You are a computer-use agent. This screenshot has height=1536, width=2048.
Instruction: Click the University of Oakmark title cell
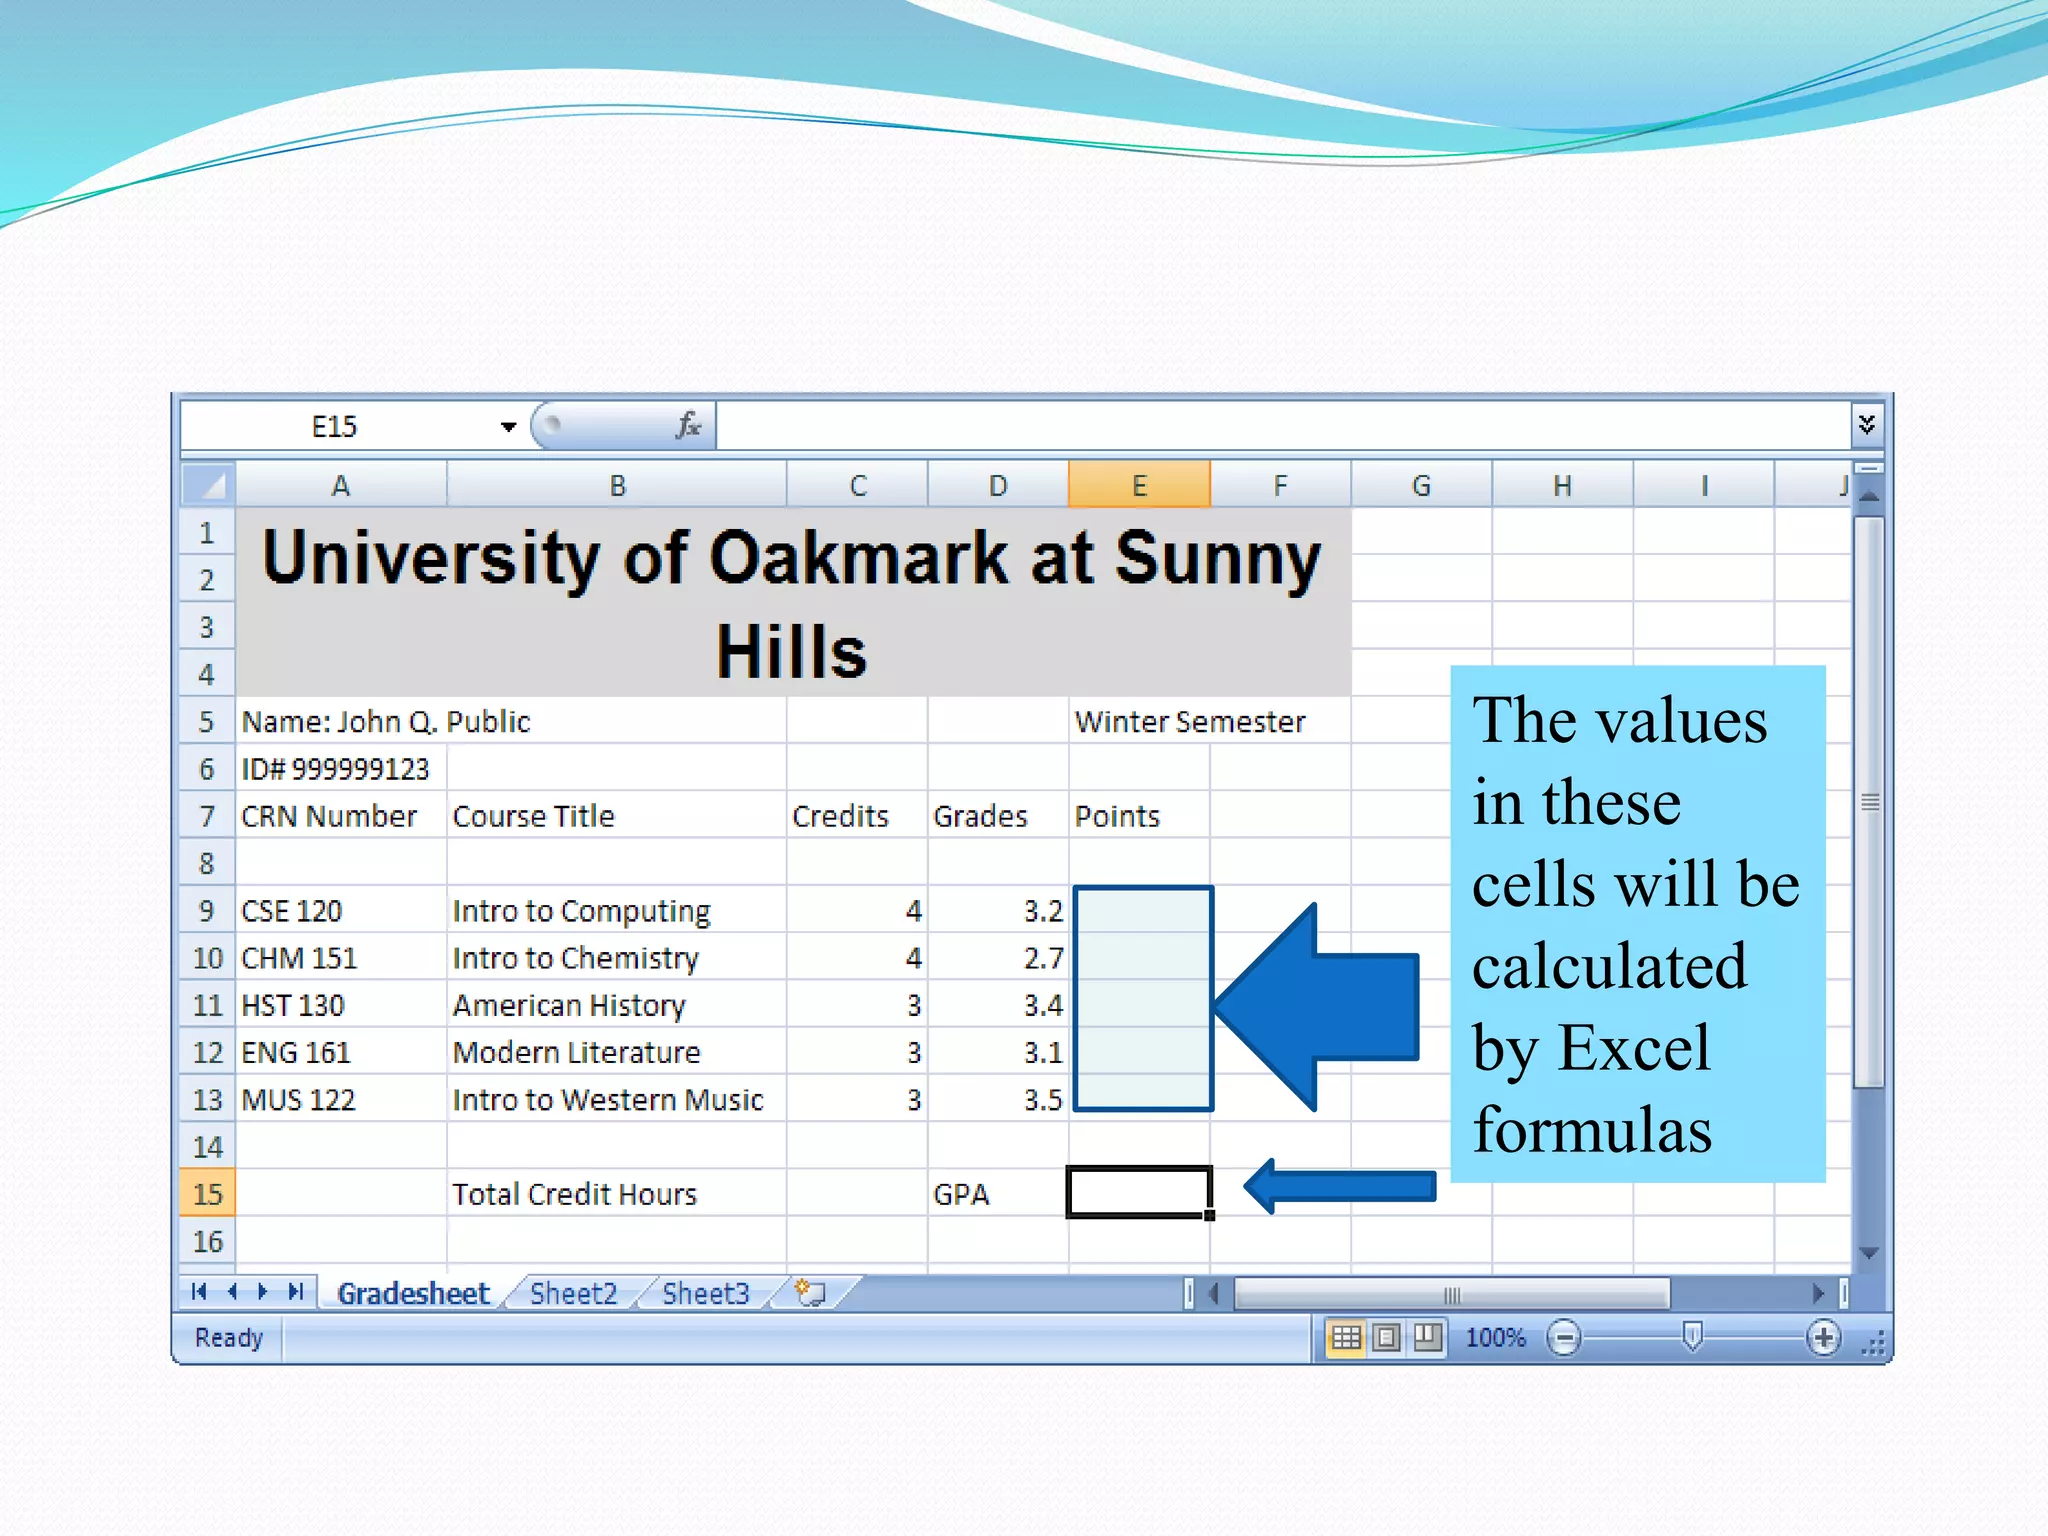[793, 603]
